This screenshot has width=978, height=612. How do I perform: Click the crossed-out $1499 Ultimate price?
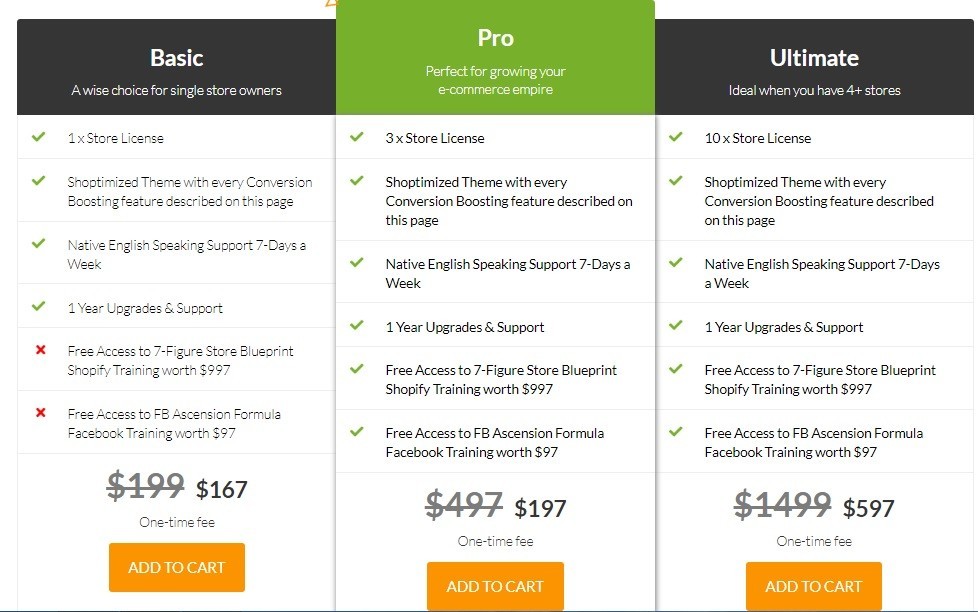[x=782, y=504]
